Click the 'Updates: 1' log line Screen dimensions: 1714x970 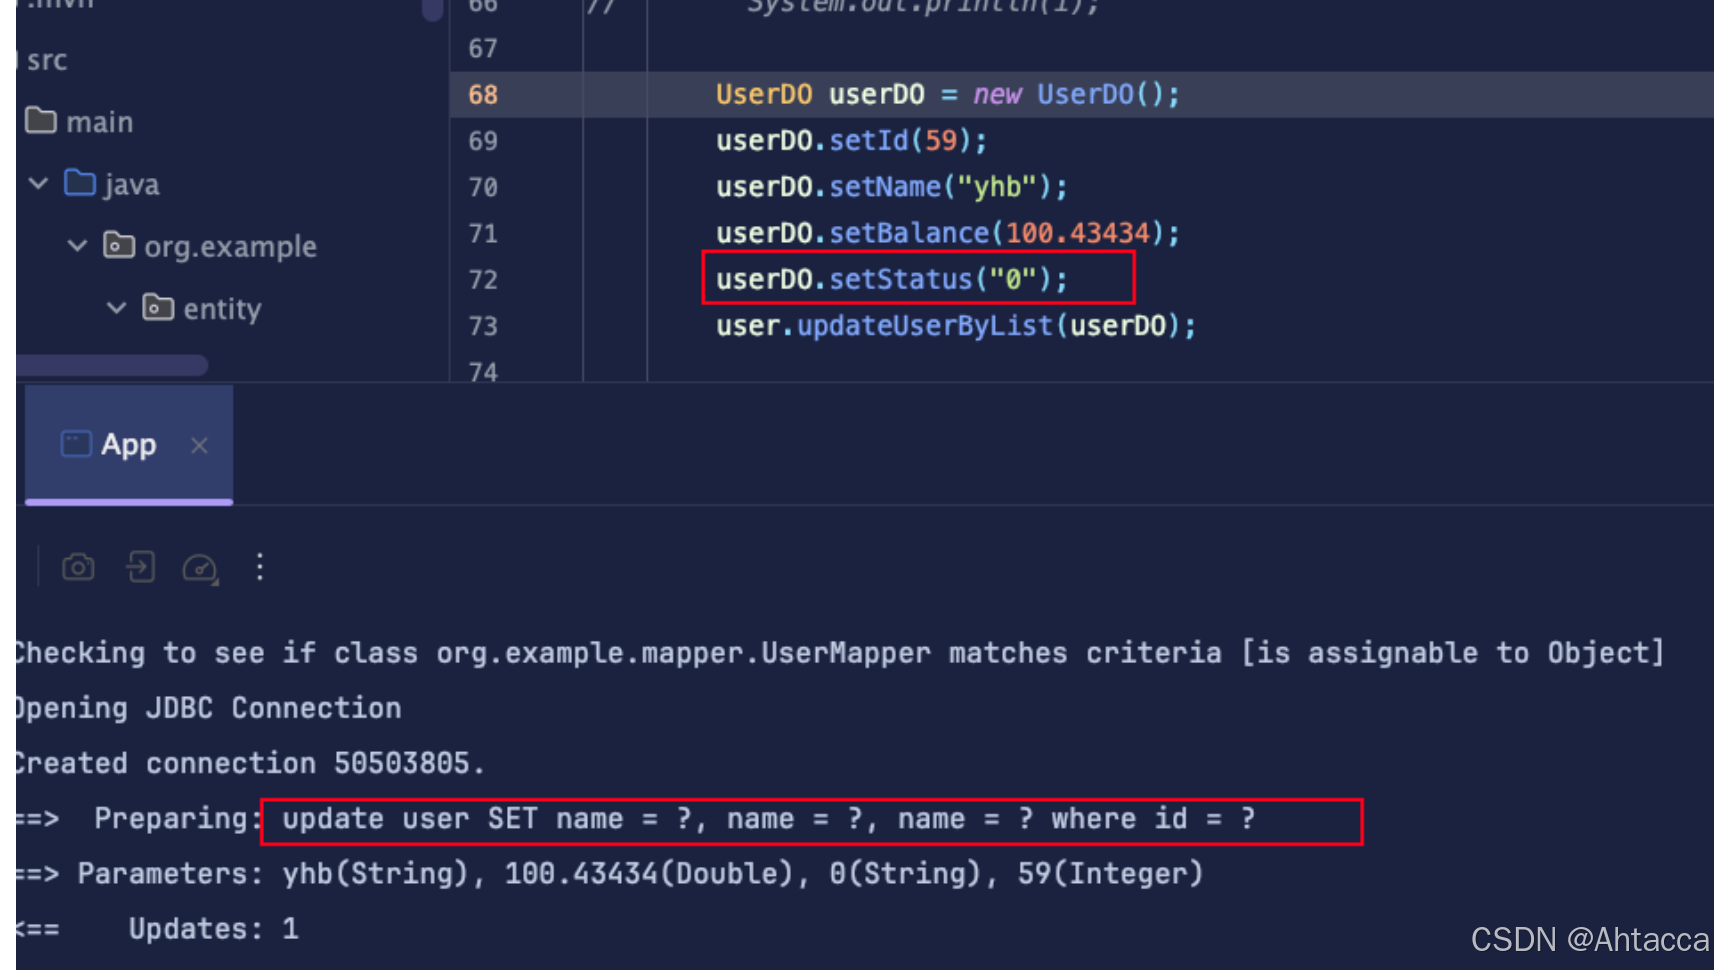coord(157,929)
